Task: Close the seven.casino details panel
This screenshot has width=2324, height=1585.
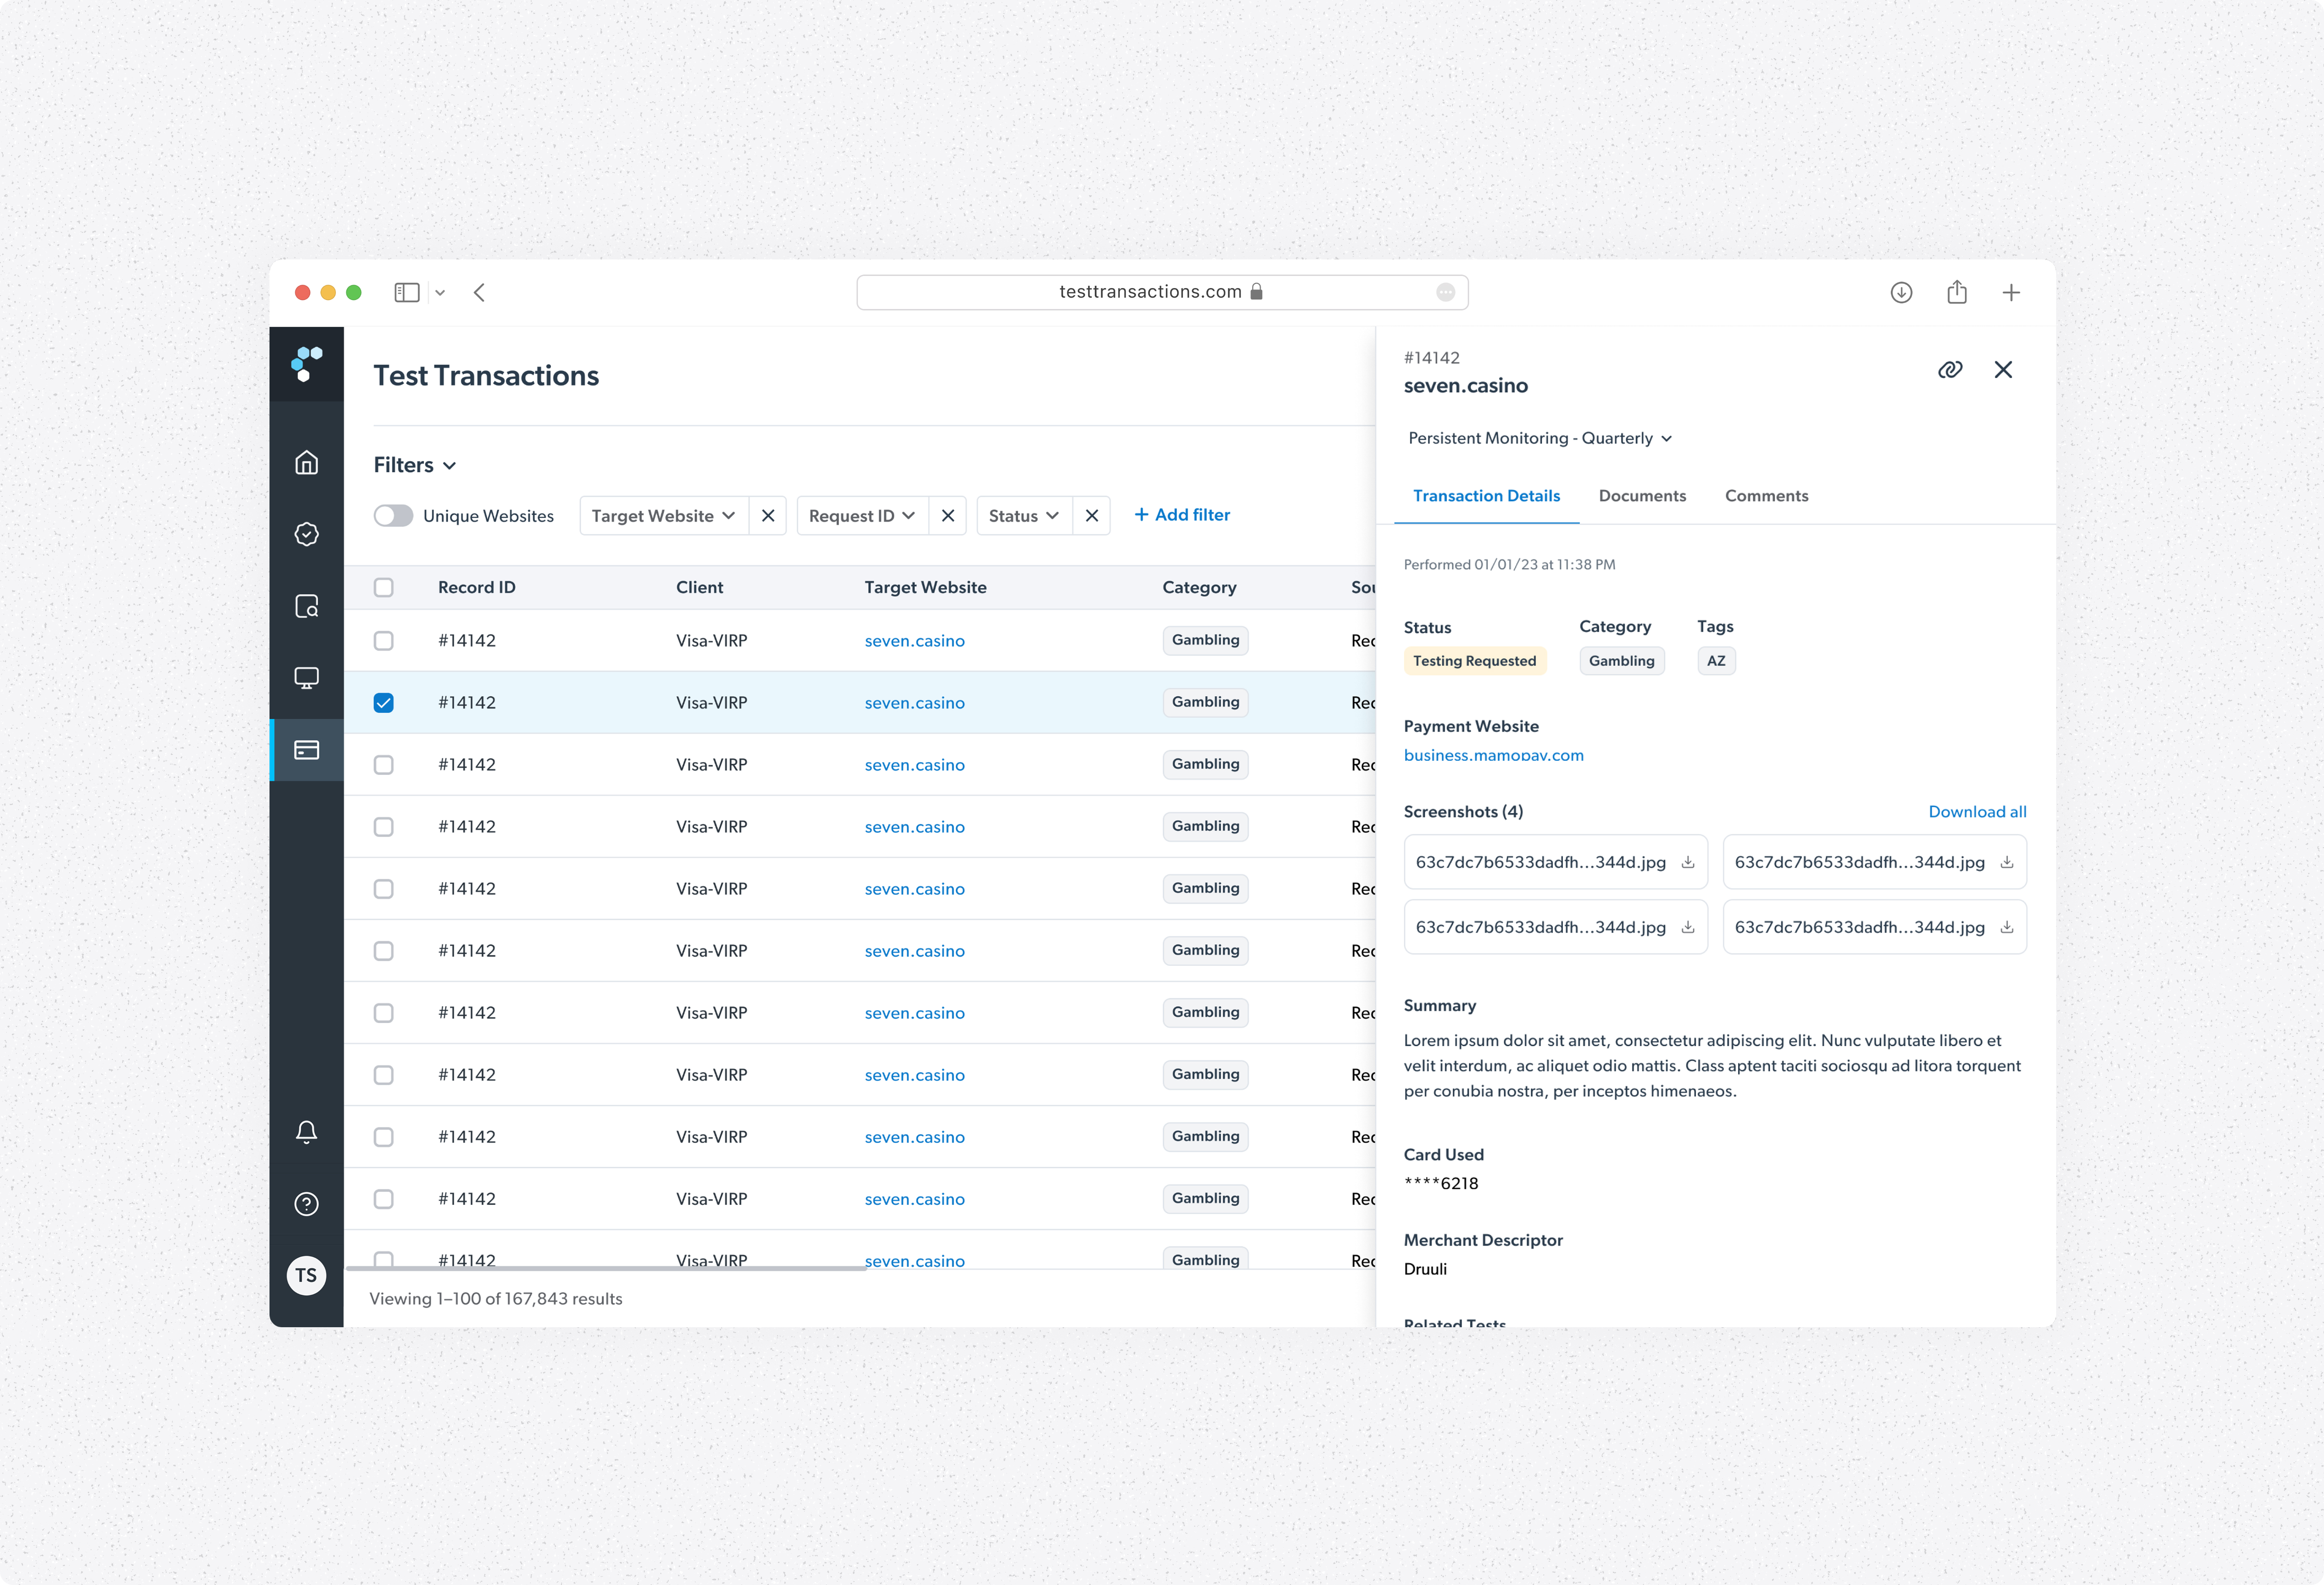Action: [2003, 370]
